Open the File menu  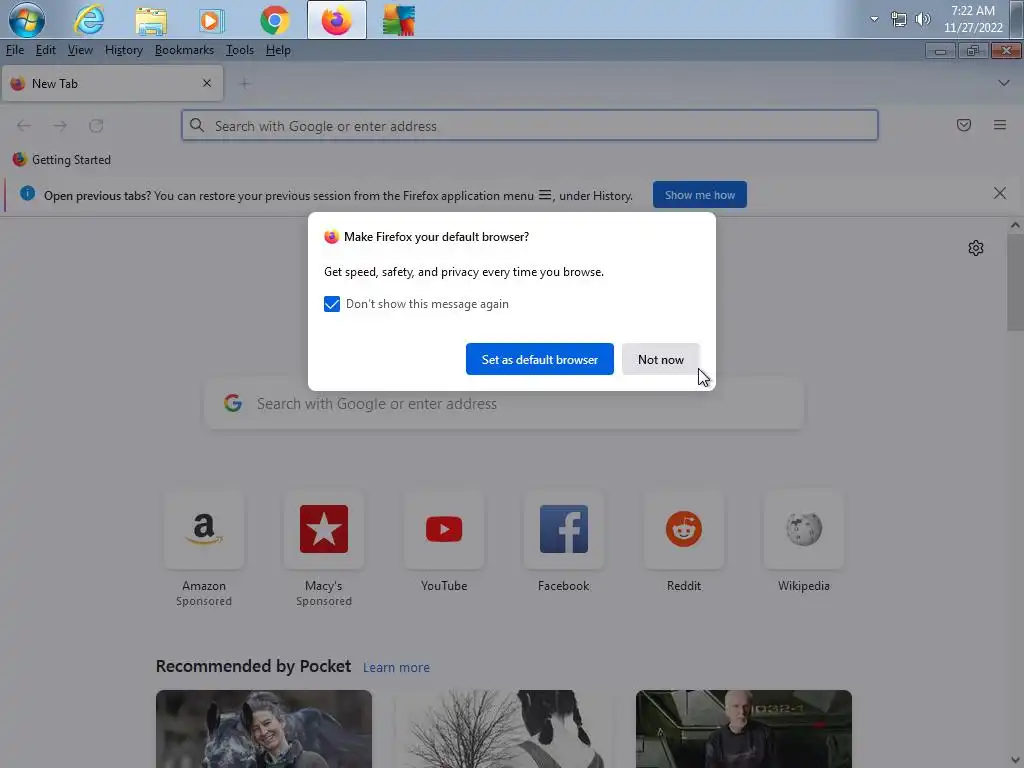coord(14,50)
